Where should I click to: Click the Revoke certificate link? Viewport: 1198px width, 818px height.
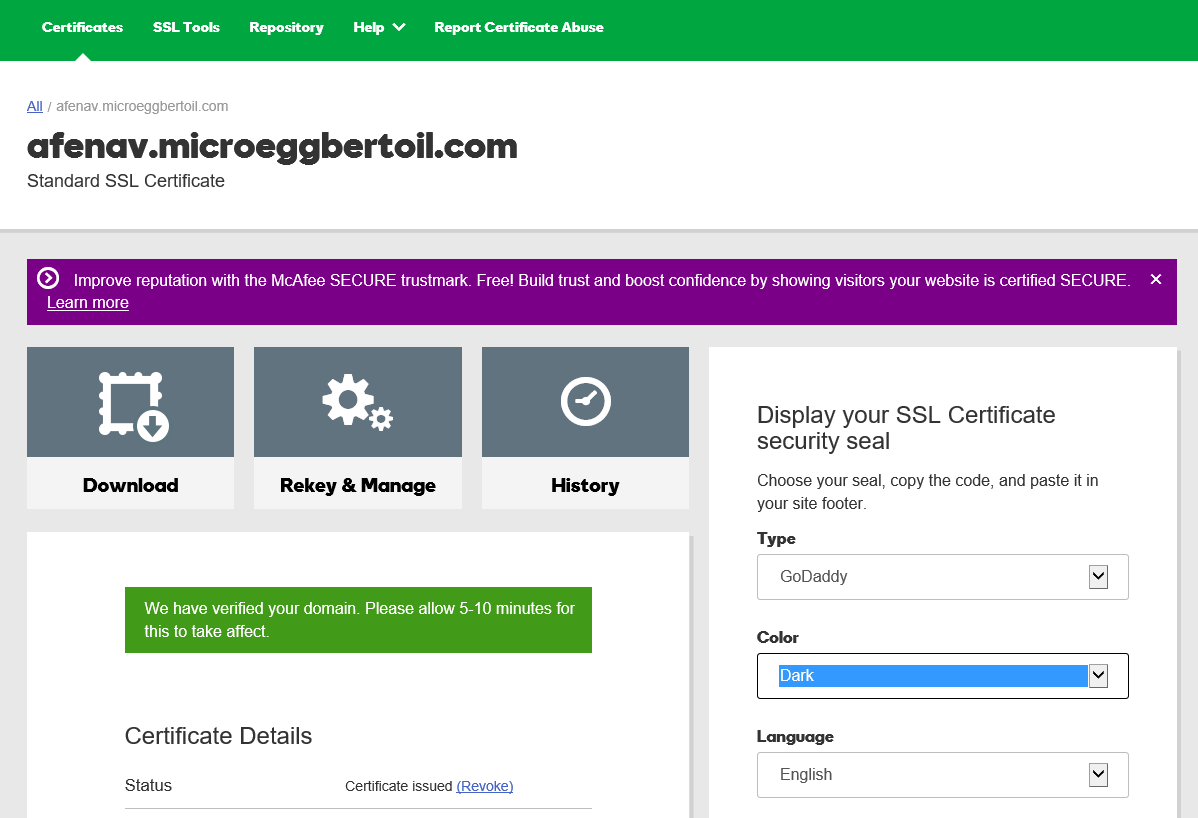485,786
